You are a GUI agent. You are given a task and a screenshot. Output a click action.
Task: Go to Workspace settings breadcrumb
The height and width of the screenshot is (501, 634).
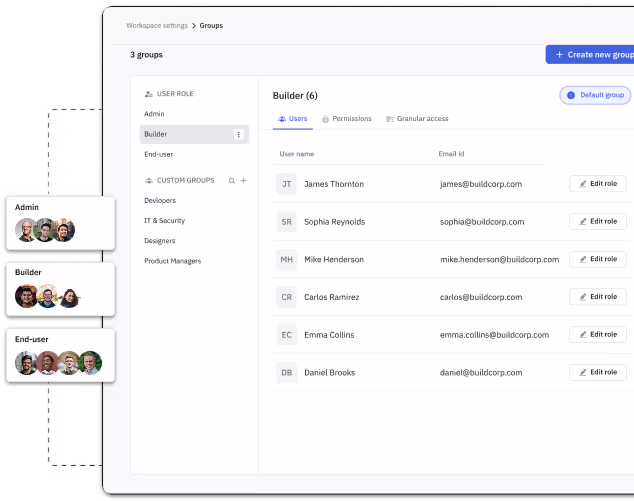point(156,25)
